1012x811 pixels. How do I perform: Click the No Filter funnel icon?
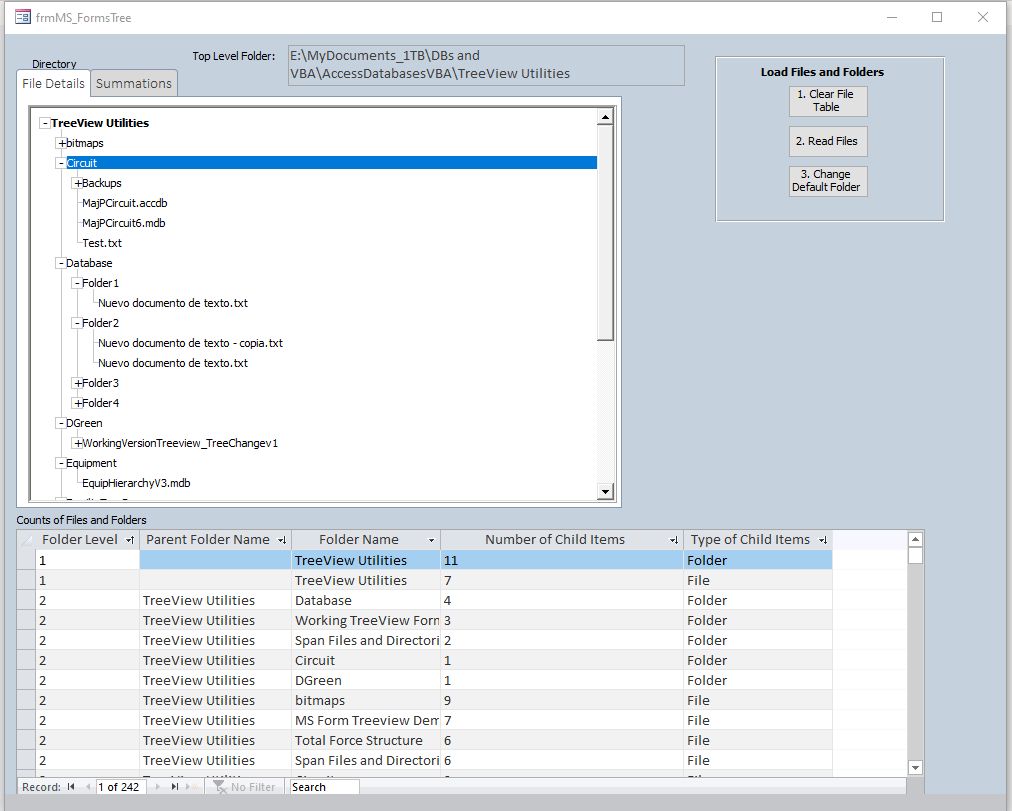pyautogui.click(x=221, y=787)
